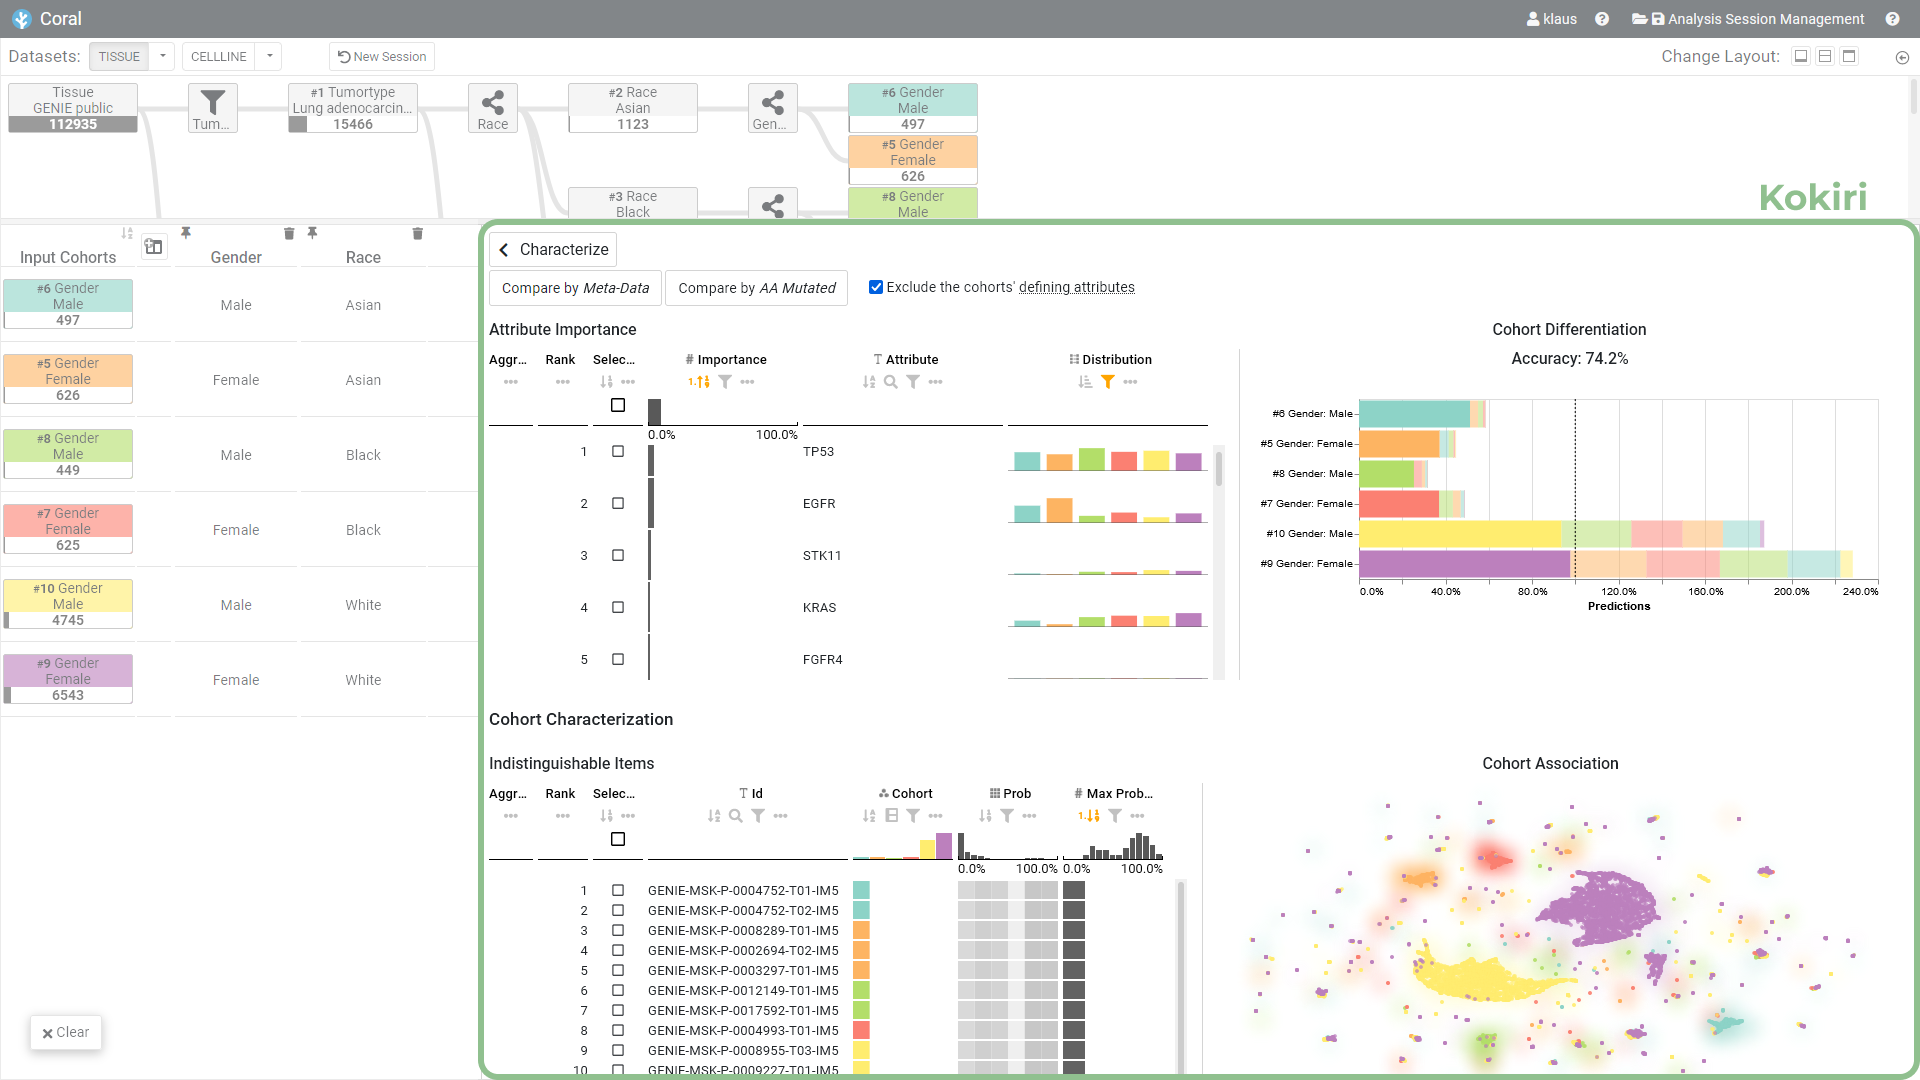Viewport: 1920px width, 1080px height.
Task: Open the Importance column options menu dots
Action: point(747,381)
